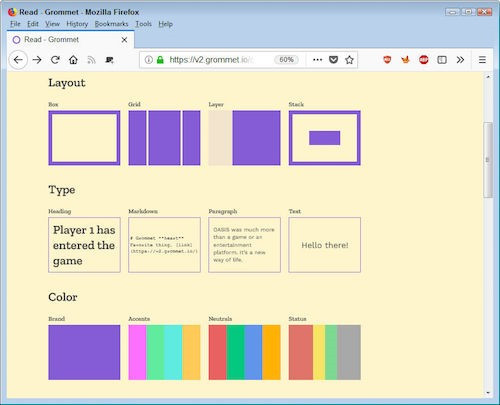Click the cyan Accents color stripe

coord(173,352)
